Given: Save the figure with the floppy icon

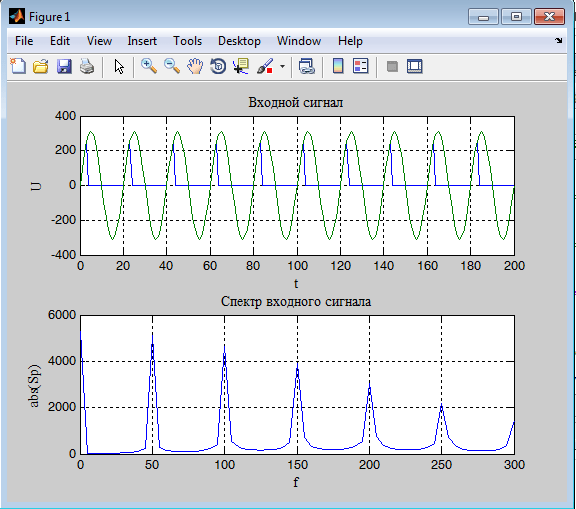Looking at the screenshot, I should click(x=64, y=66).
